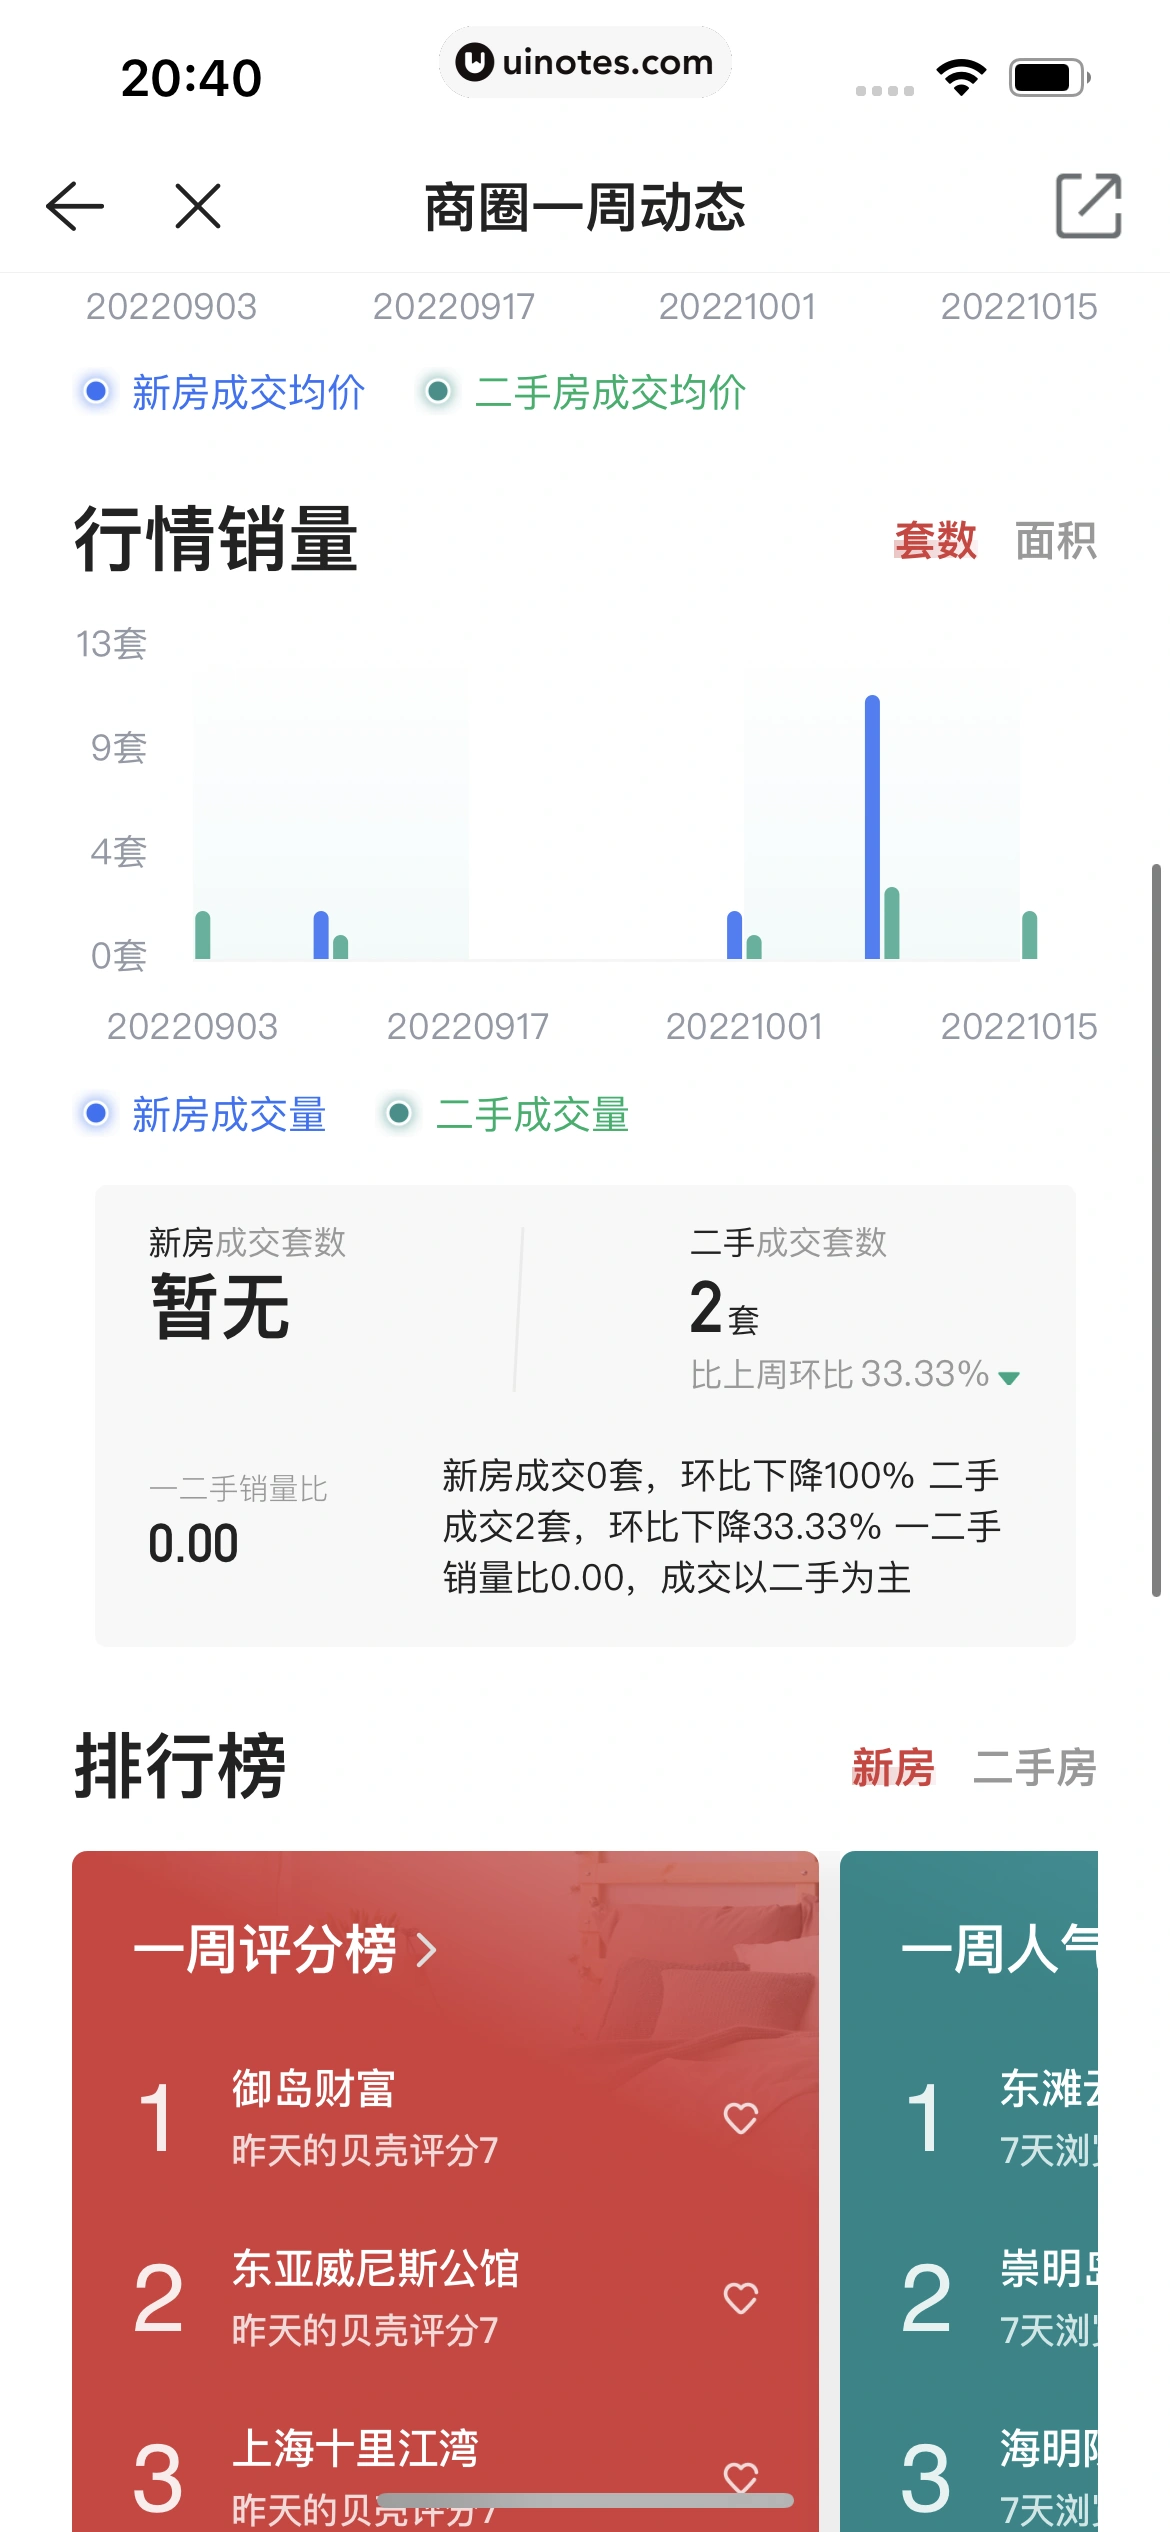The width and height of the screenshot is (1170, 2532).
Task: Switch ranking to 二手房 tab
Action: (1034, 1768)
